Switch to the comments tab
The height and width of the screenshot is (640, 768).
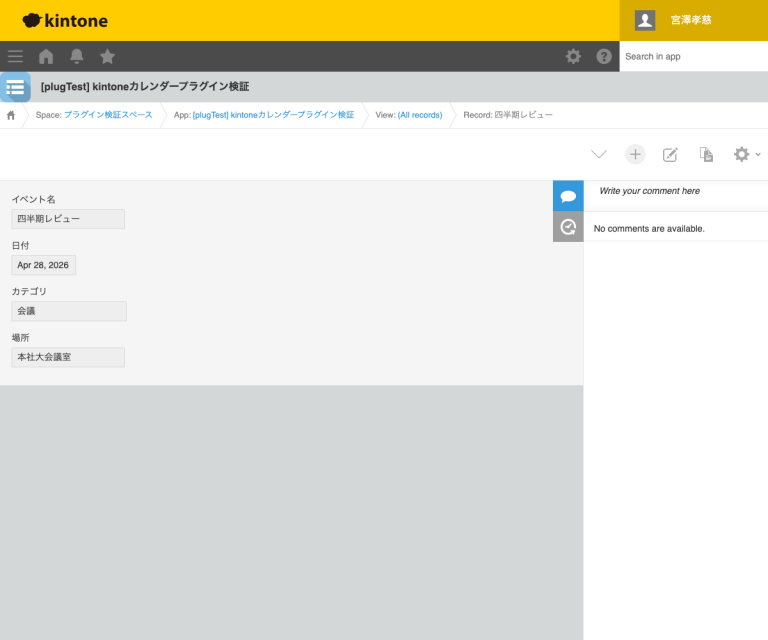(568, 196)
